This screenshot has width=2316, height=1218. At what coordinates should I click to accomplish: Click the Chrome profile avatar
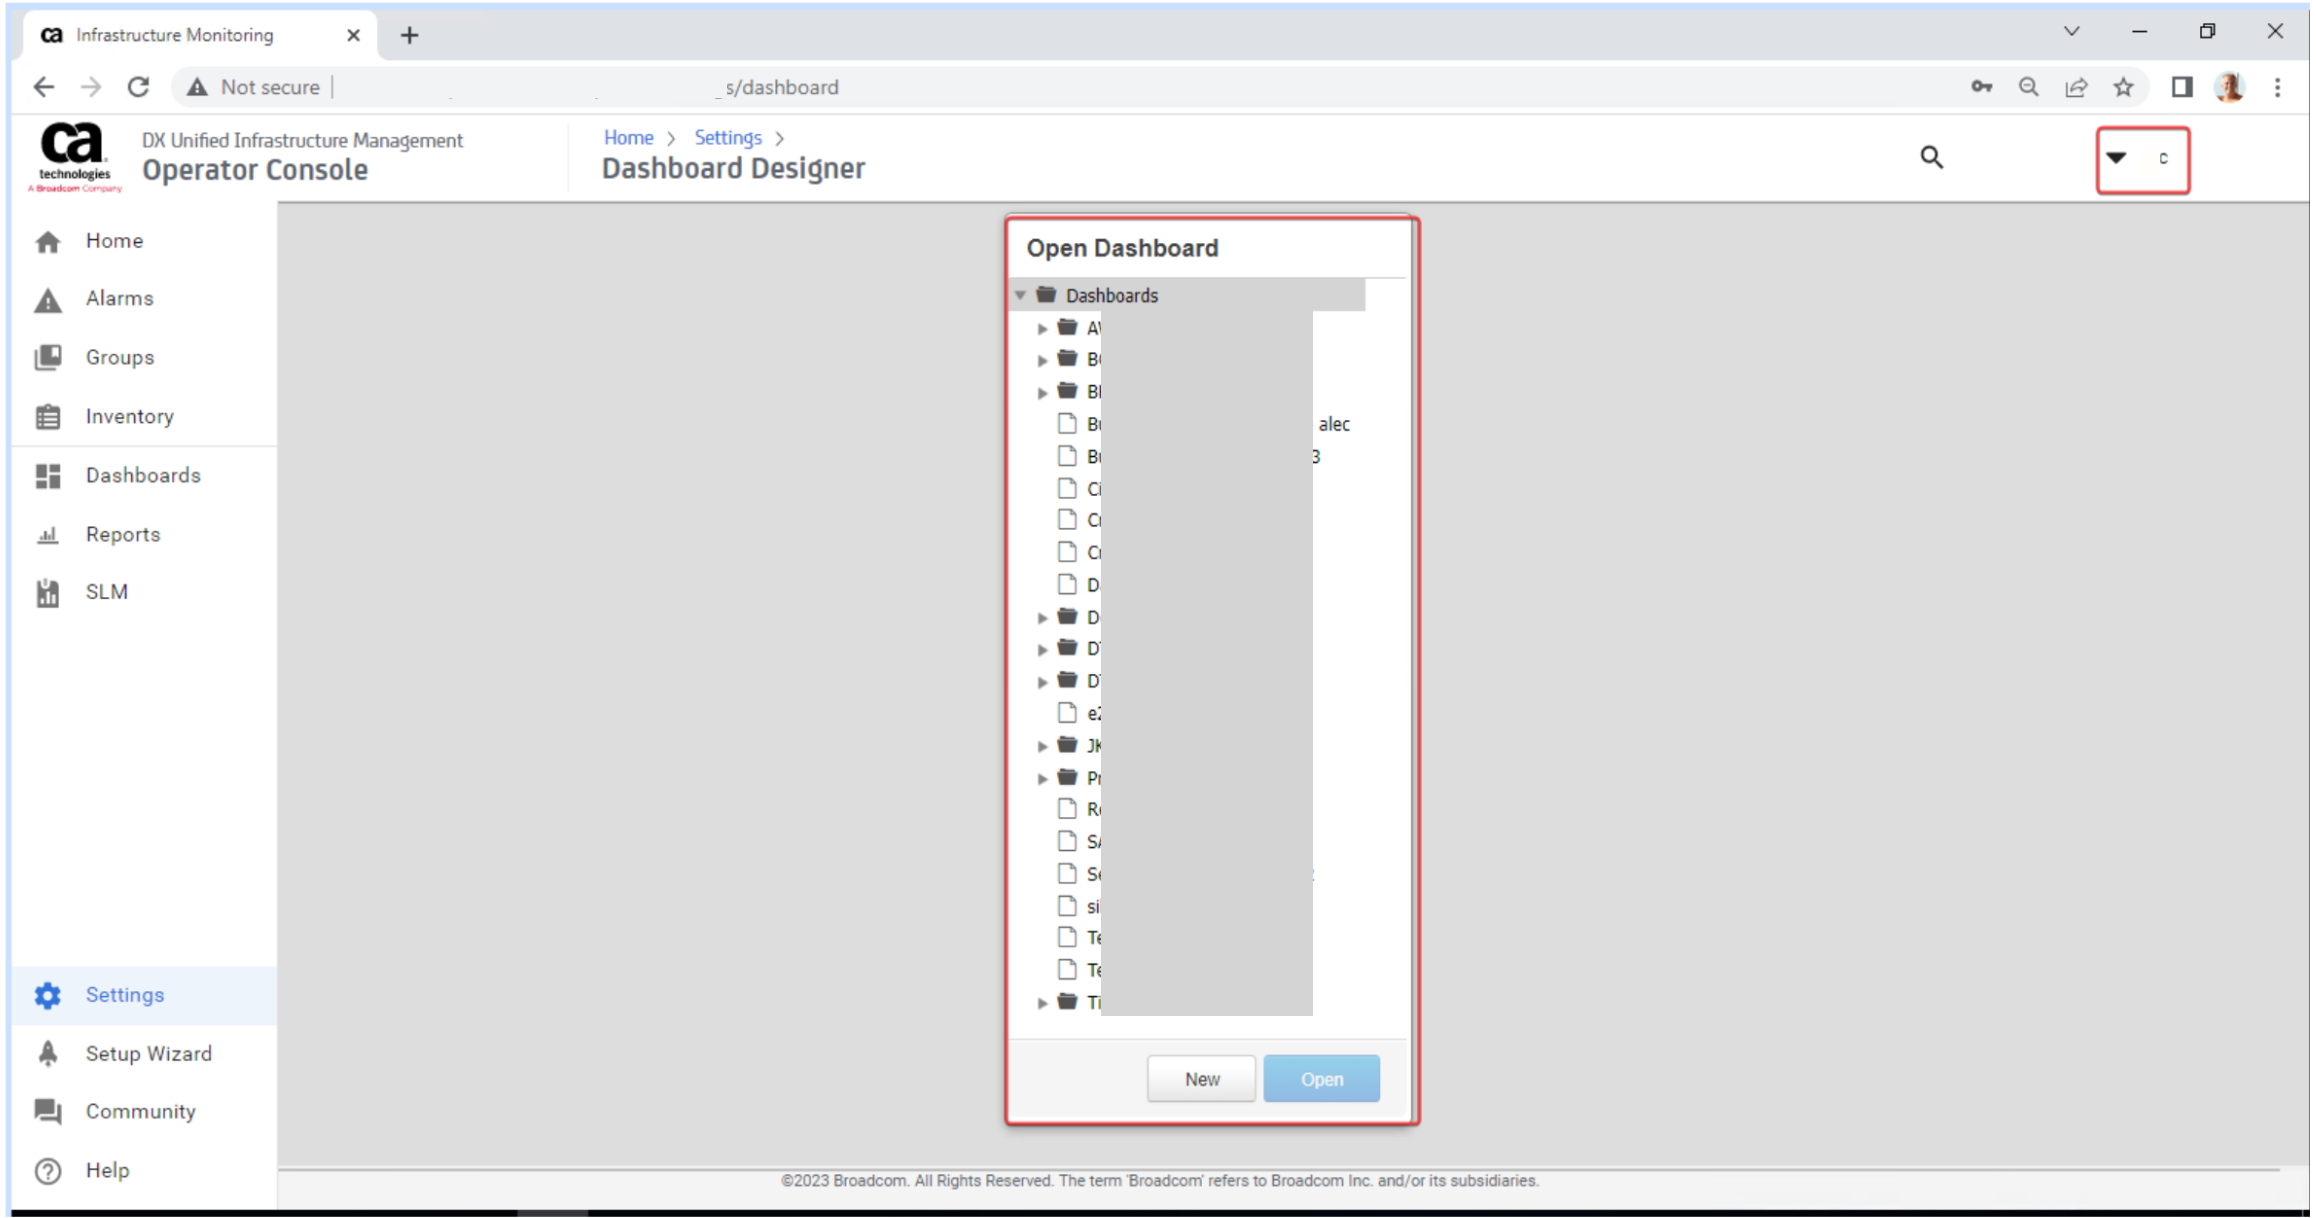[x=2229, y=87]
